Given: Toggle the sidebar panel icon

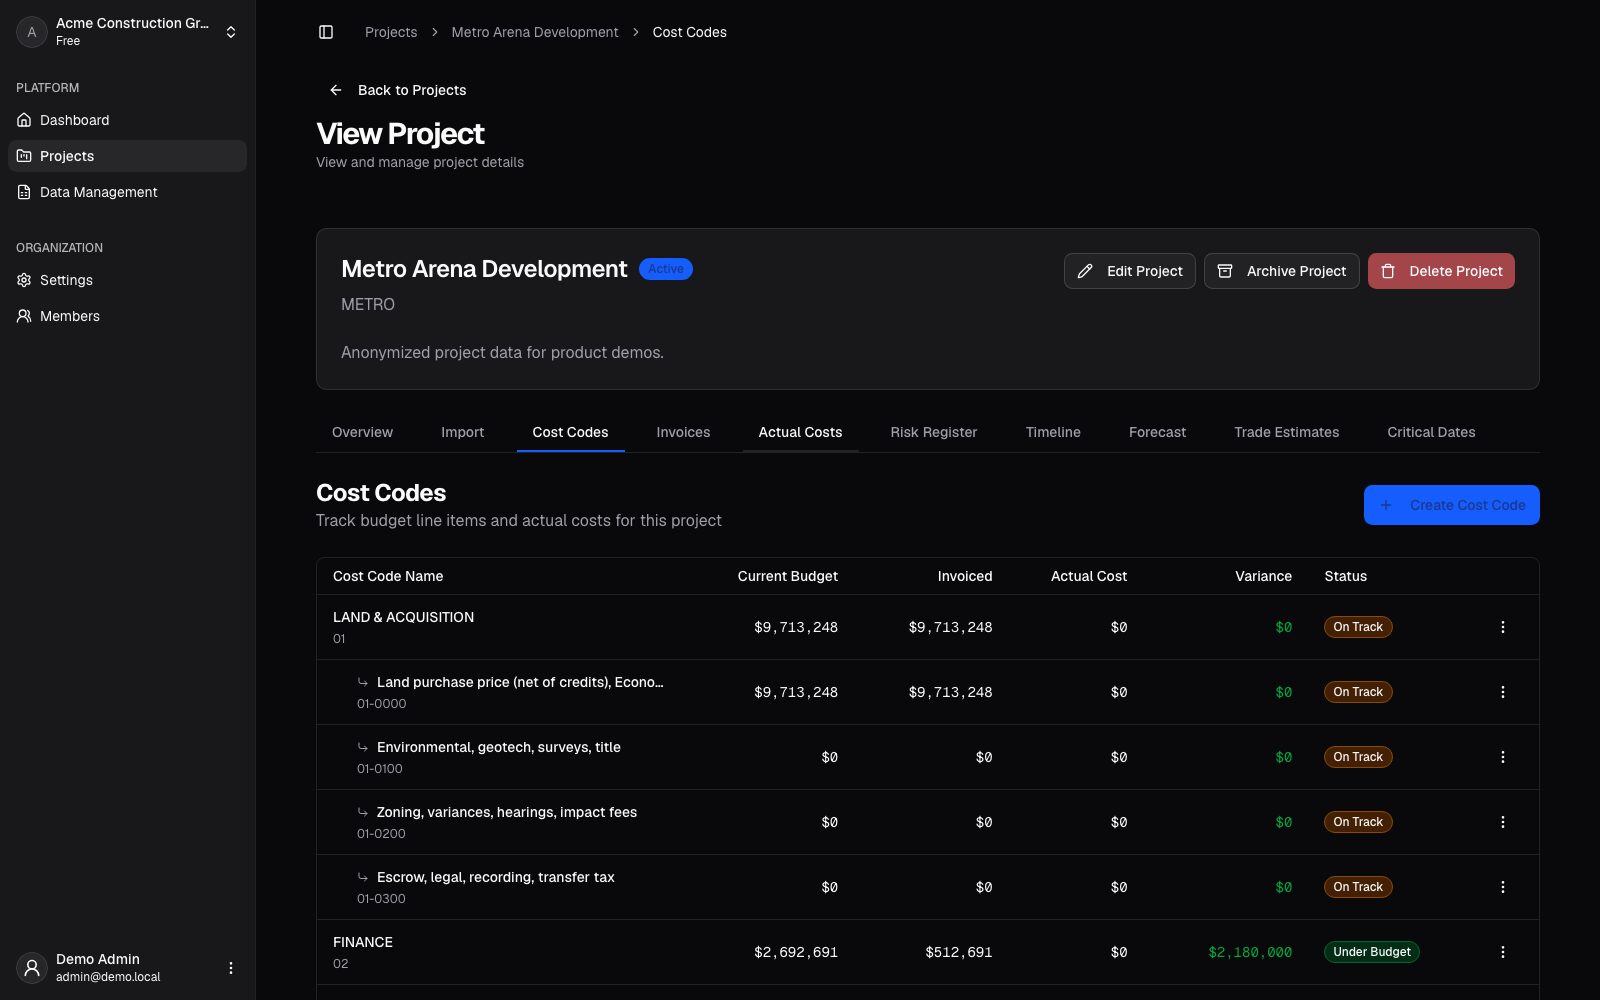Looking at the screenshot, I should (326, 32).
